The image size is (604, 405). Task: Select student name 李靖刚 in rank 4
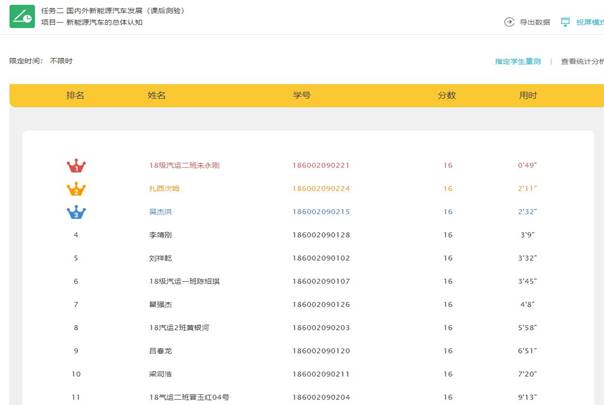[160, 235]
